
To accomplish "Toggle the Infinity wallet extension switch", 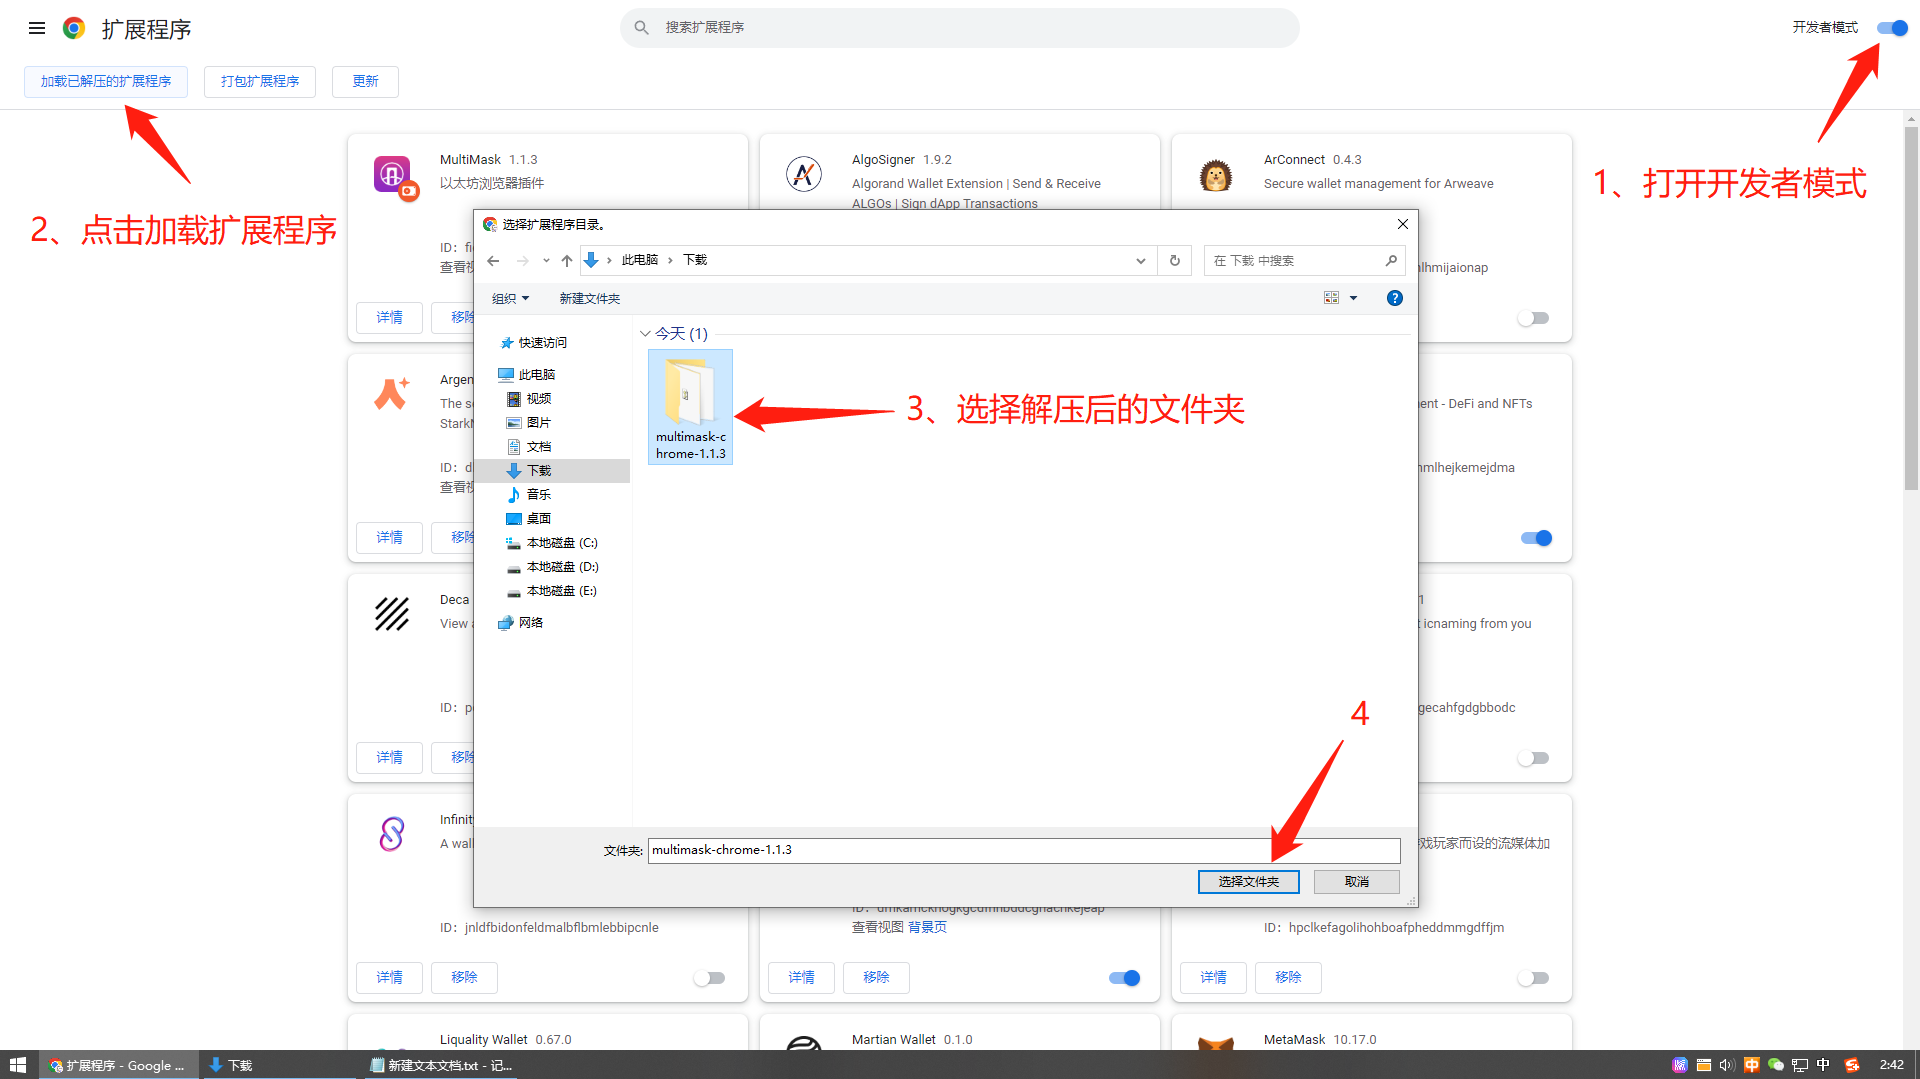I will [709, 978].
